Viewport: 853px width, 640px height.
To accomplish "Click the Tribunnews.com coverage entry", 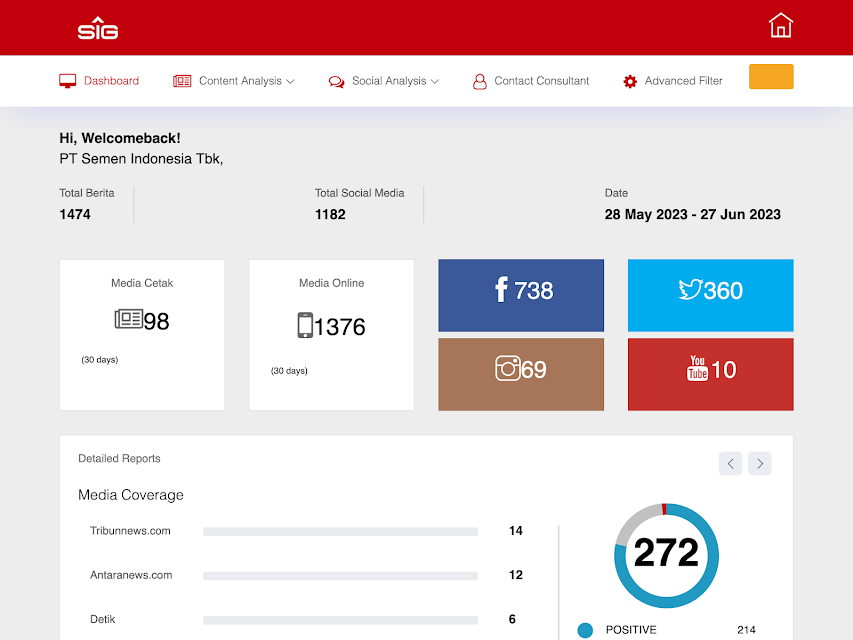I will click(x=130, y=531).
